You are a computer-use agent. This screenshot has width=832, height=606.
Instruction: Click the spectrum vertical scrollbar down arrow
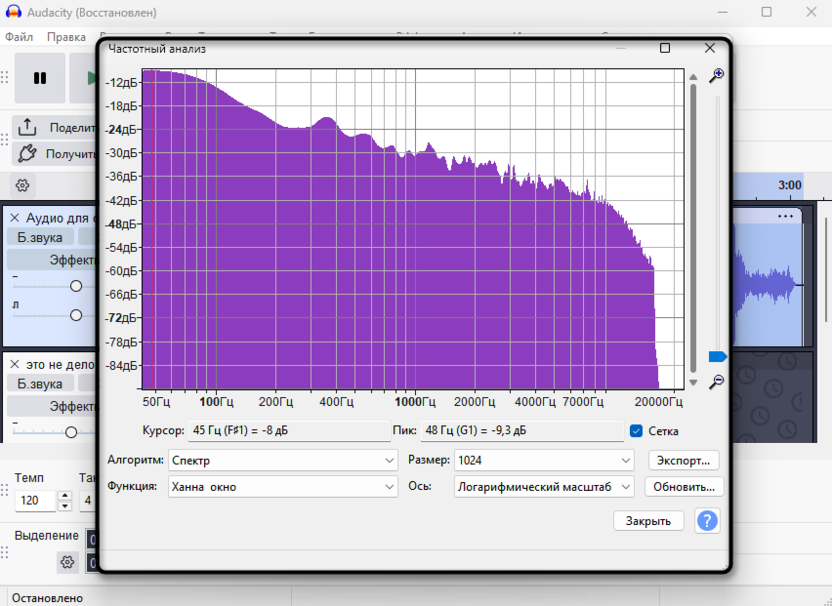pos(693,382)
